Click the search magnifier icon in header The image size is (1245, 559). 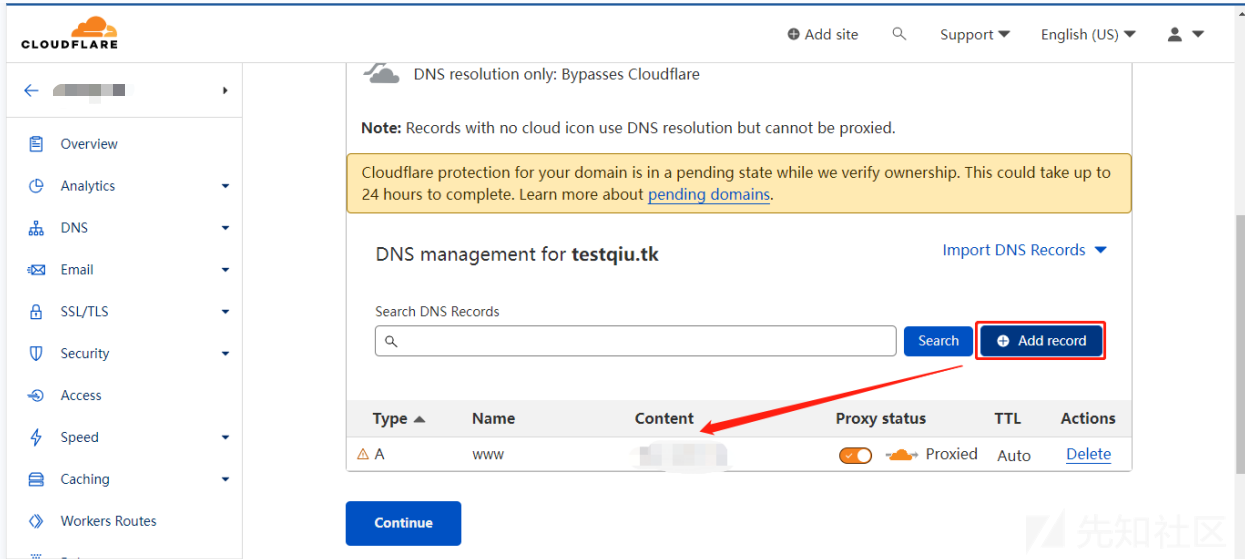pyautogui.click(x=899, y=34)
